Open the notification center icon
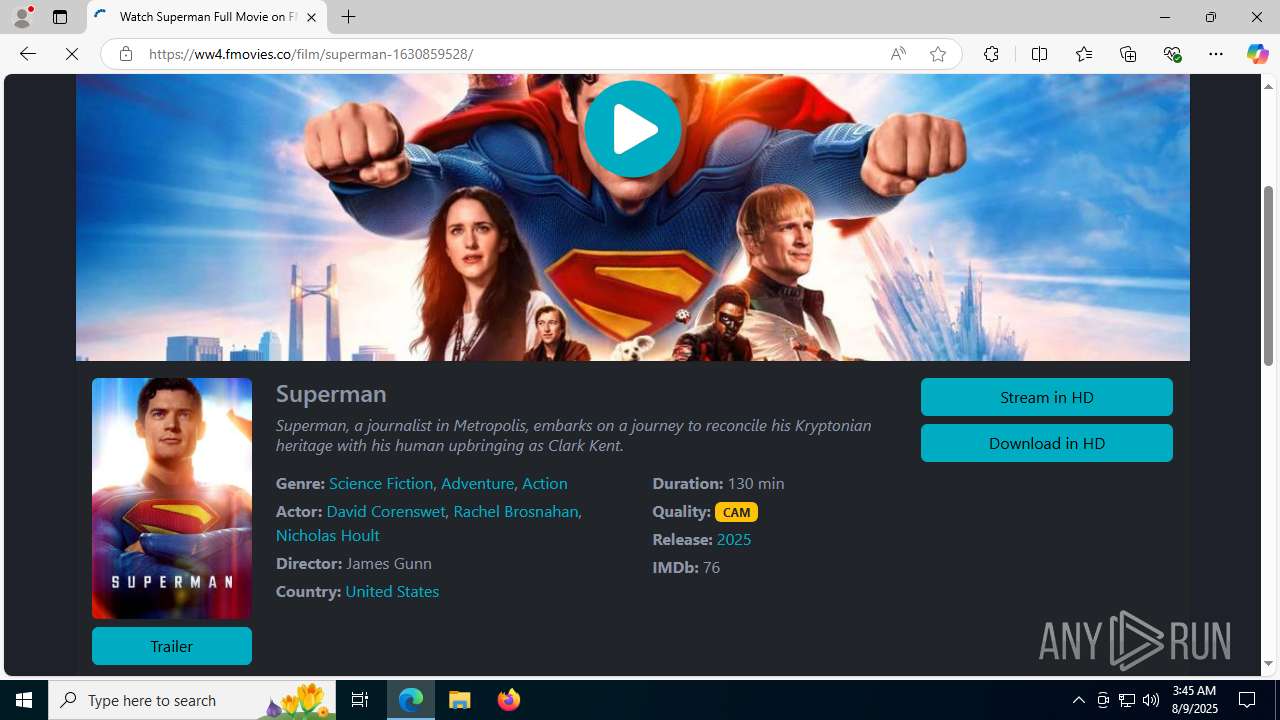The image size is (1280, 720). pyautogui.click(x=1248, y=700)
